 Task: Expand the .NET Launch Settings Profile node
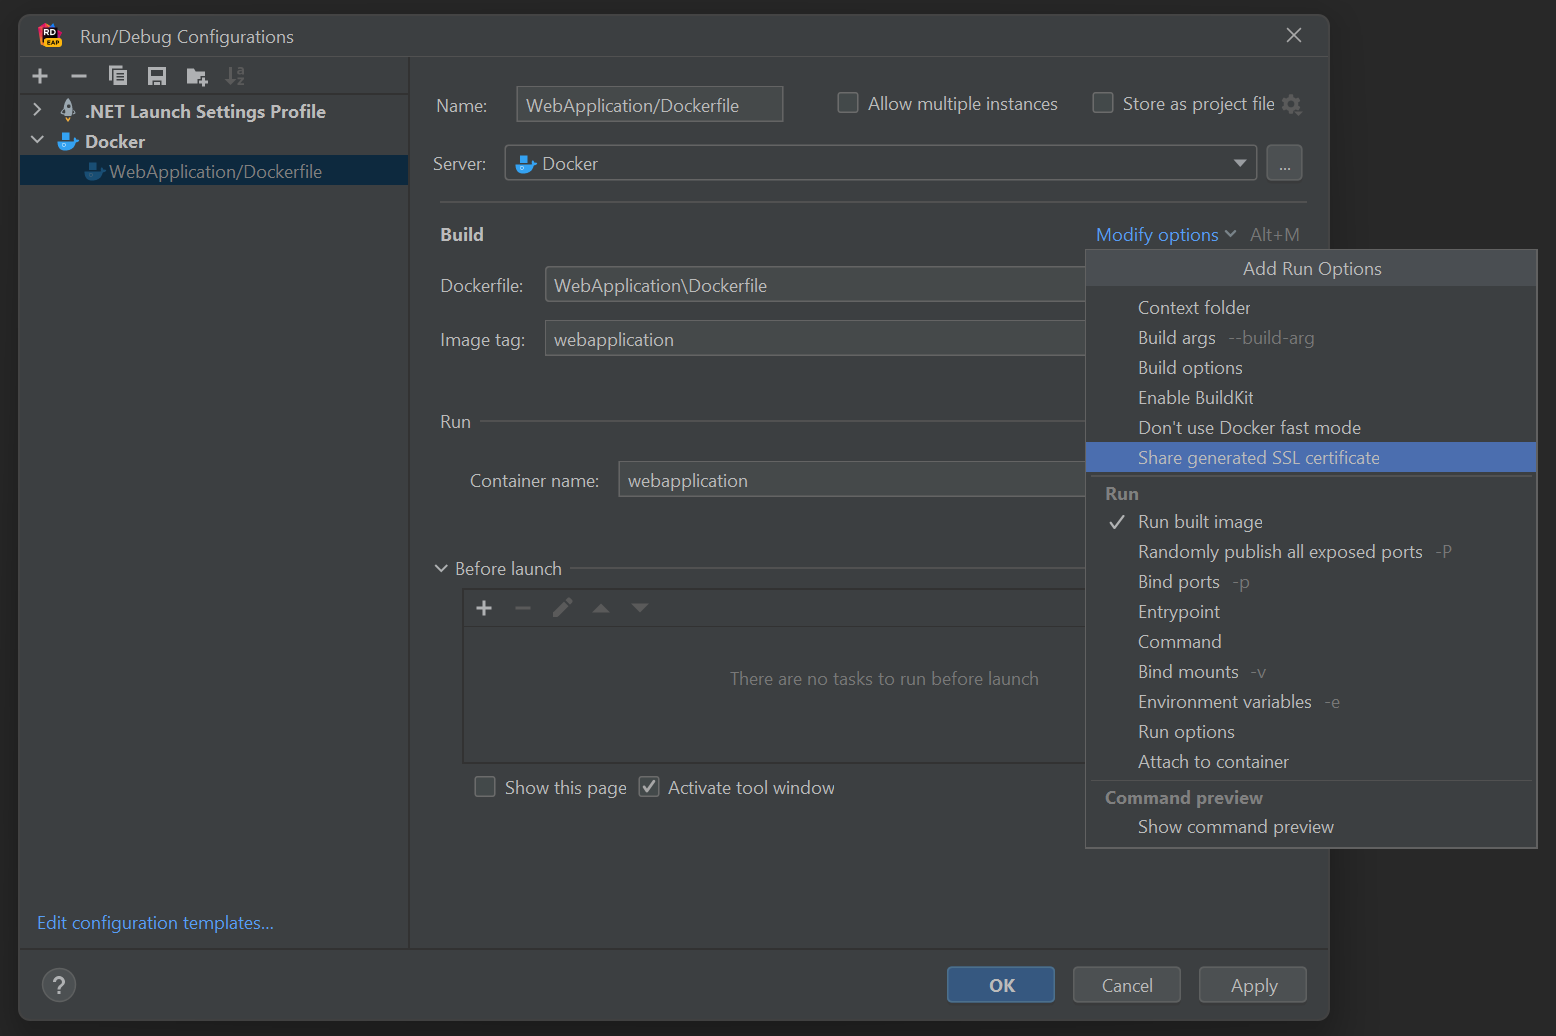click(x=37, y=110)
